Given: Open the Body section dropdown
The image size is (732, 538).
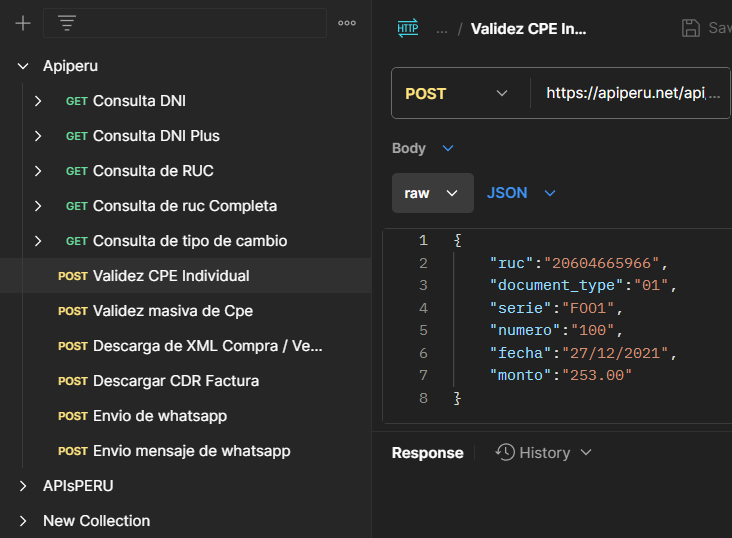Looking at the screenshot, I should [423, 148].
